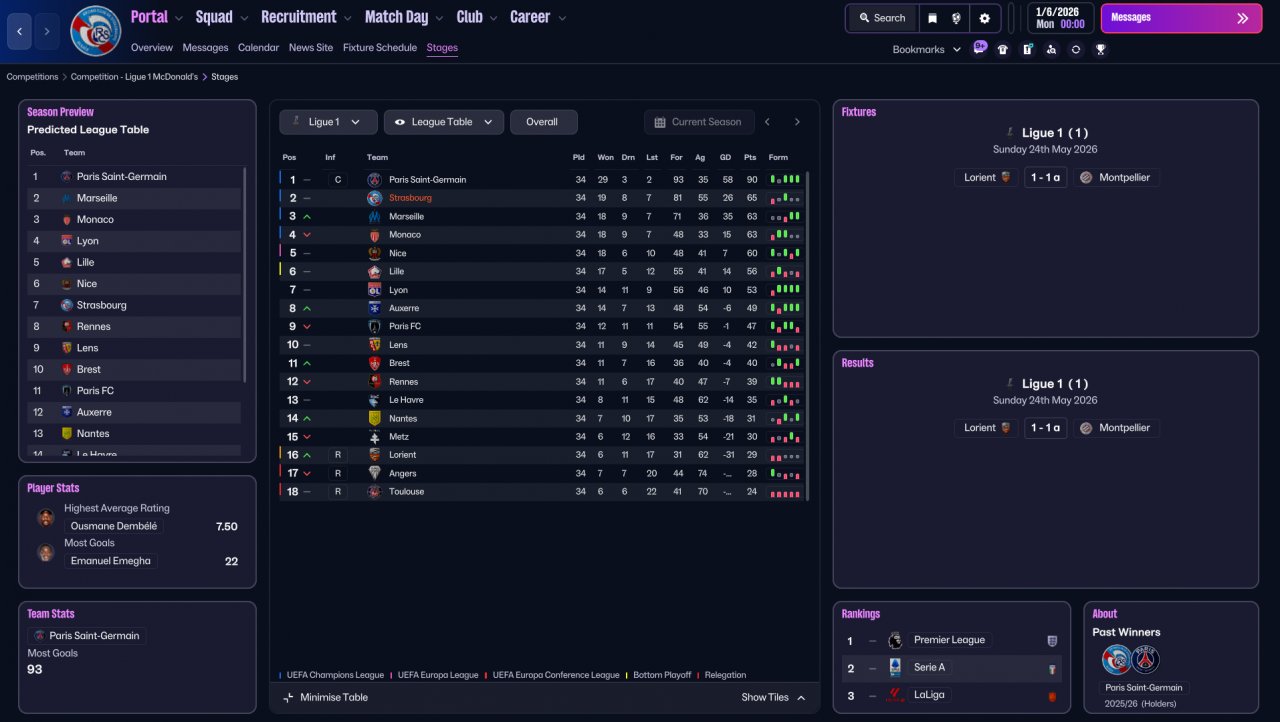Click the trophy shortcut icon
Image resolution: width=1280 pixels, height=722 pixels.
point(1100,49)
